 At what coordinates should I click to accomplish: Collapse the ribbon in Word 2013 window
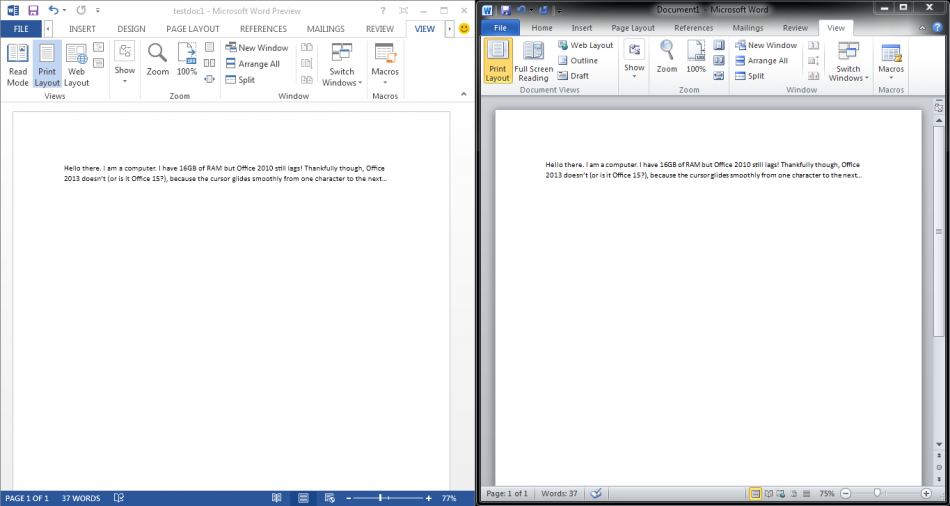463,94
